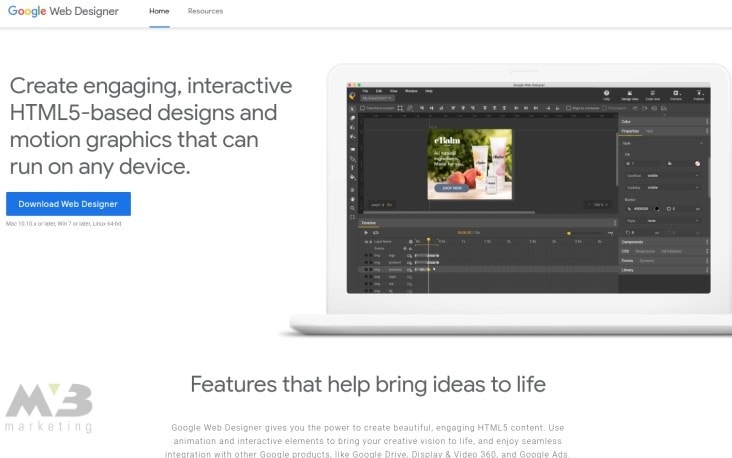The image size is (732, 458).
Task: Select the Text tool
Action: point(352,168)
